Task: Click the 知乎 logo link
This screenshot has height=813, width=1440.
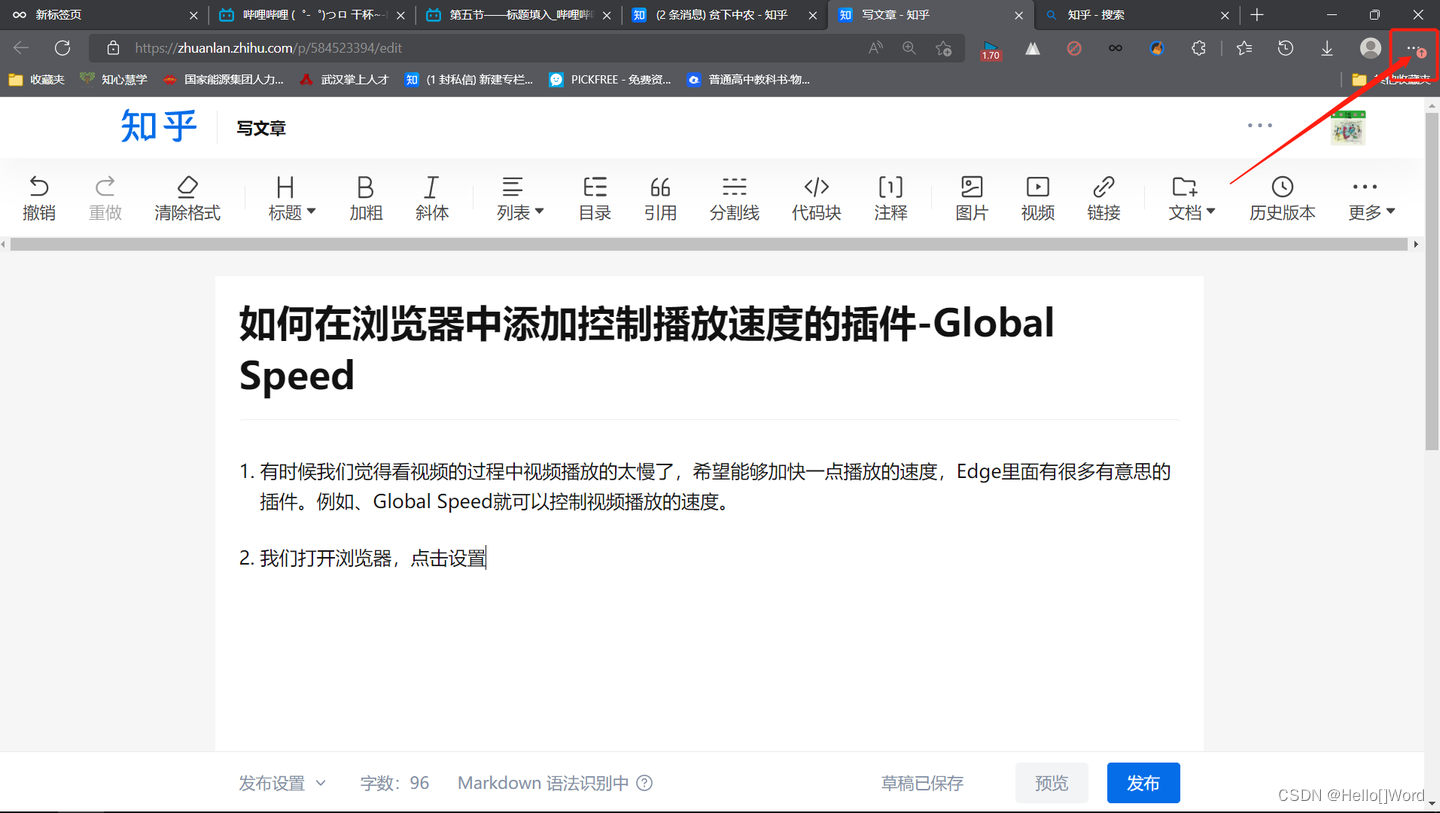Action: pos(159,127)
